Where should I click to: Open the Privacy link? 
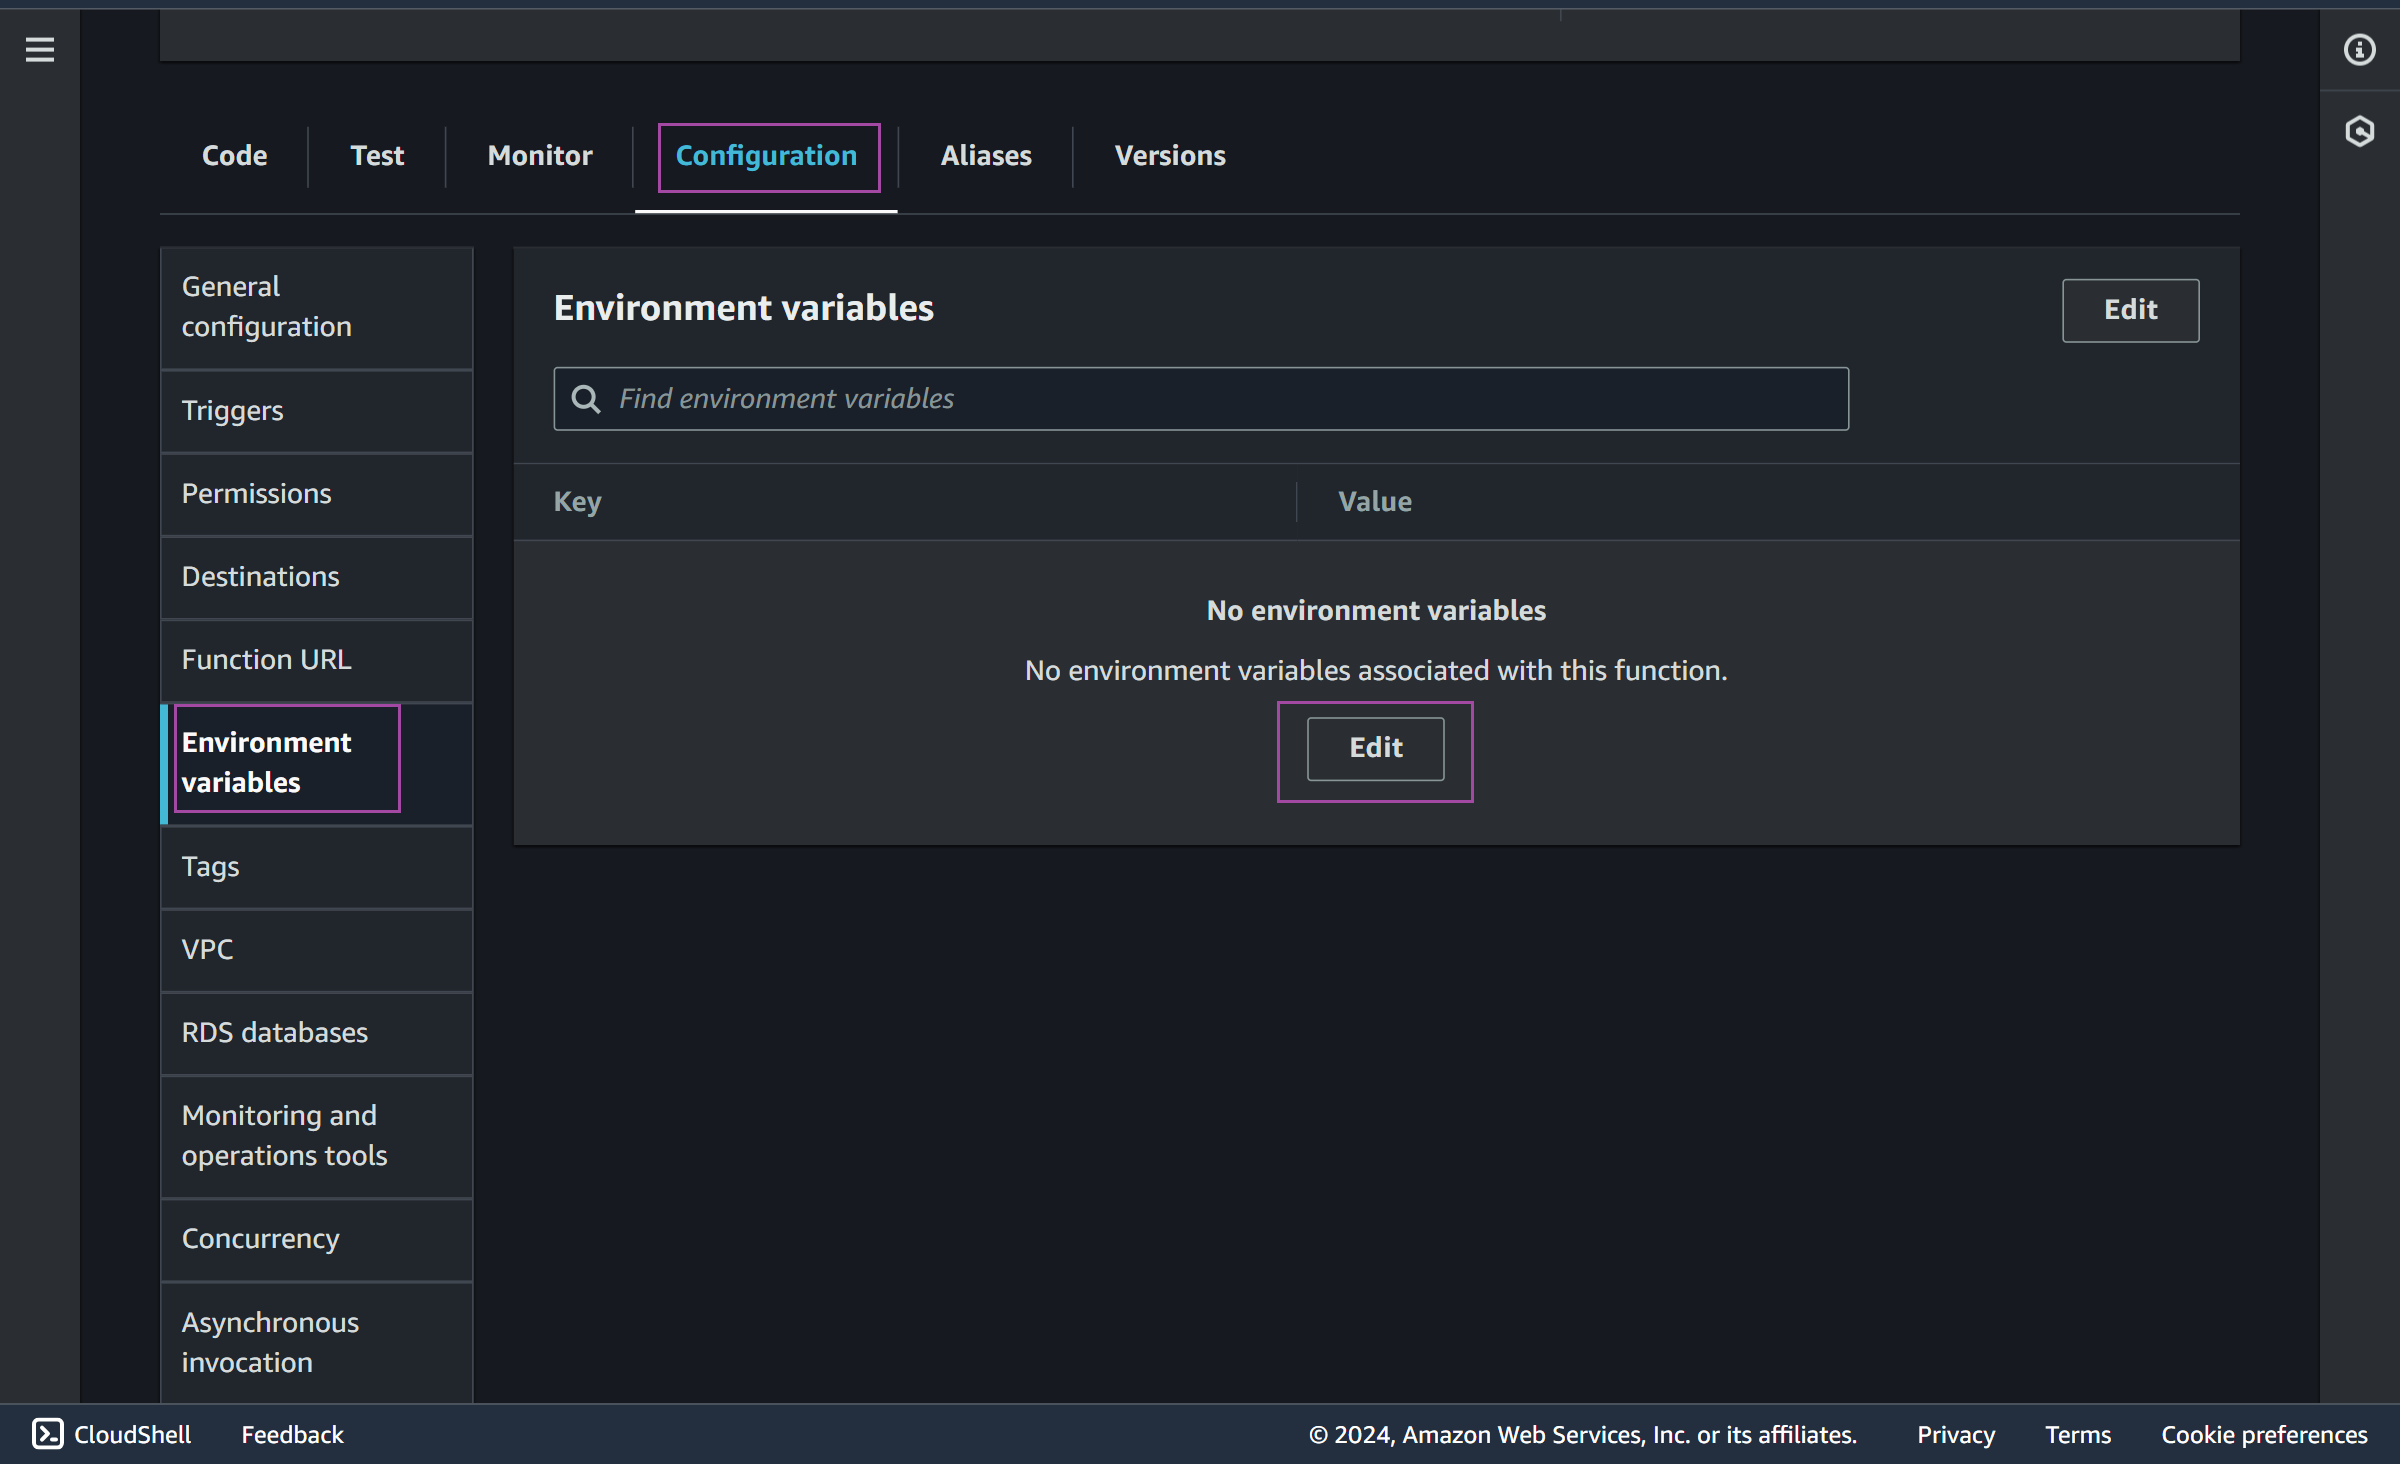point(1954,1434)
